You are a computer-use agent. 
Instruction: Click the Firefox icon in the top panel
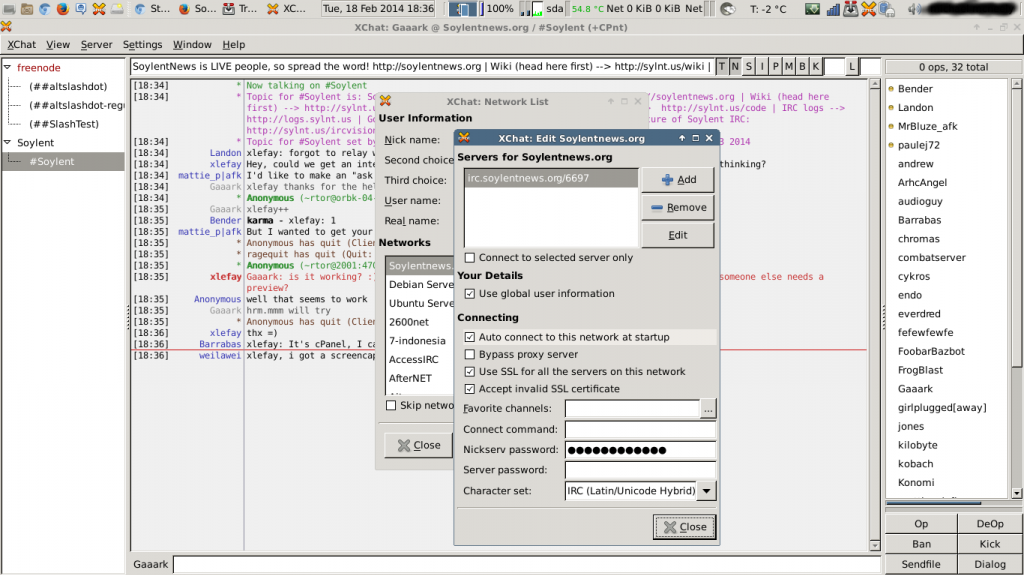63,9
